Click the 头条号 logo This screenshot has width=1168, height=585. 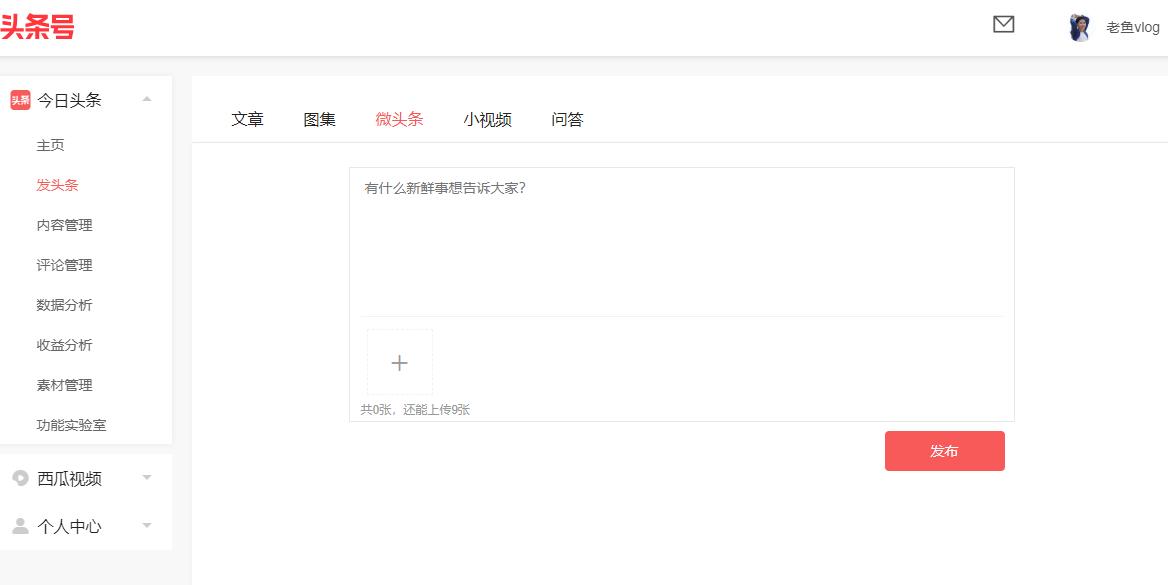33,26
